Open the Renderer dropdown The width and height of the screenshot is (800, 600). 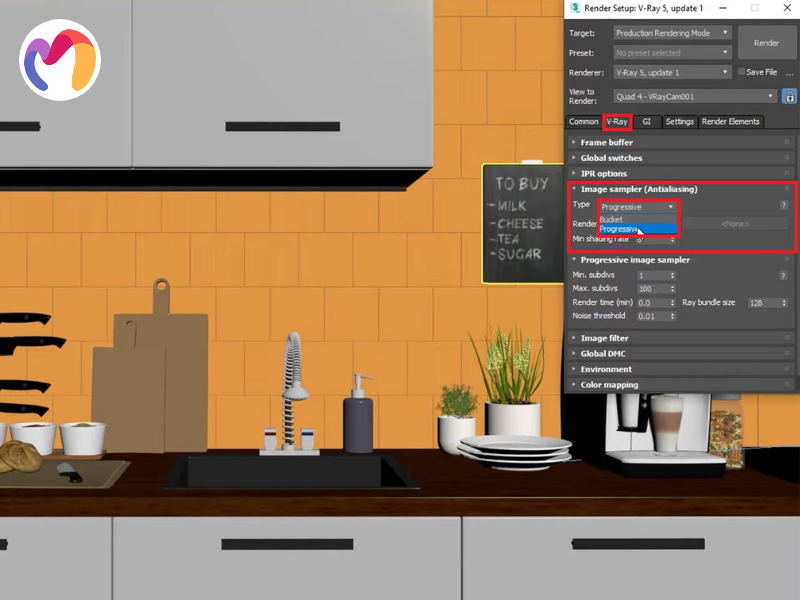[x=672, y=72]
